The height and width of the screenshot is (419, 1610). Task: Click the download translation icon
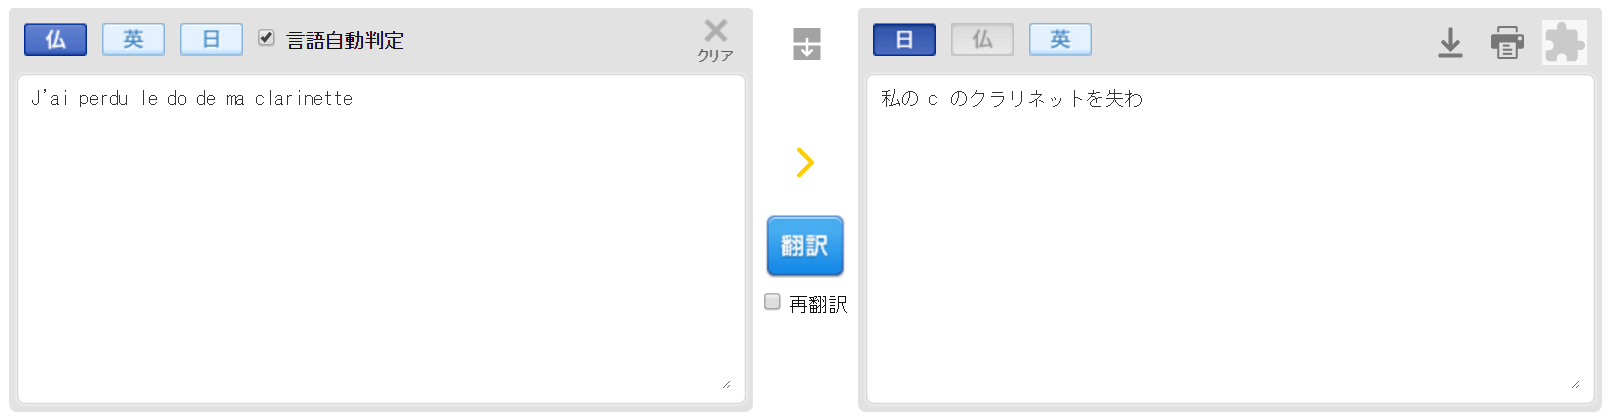point(1450,43)
